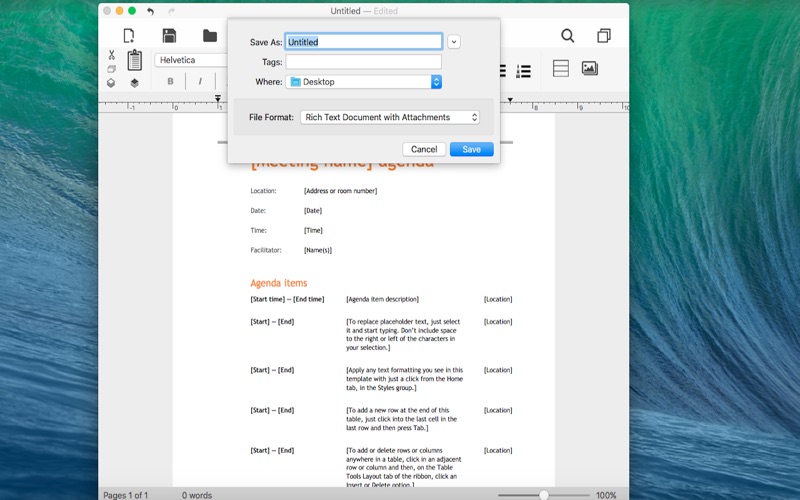Click the duplicate windows icon
This screenshot has width=800, height=500.
pos(604,35)
